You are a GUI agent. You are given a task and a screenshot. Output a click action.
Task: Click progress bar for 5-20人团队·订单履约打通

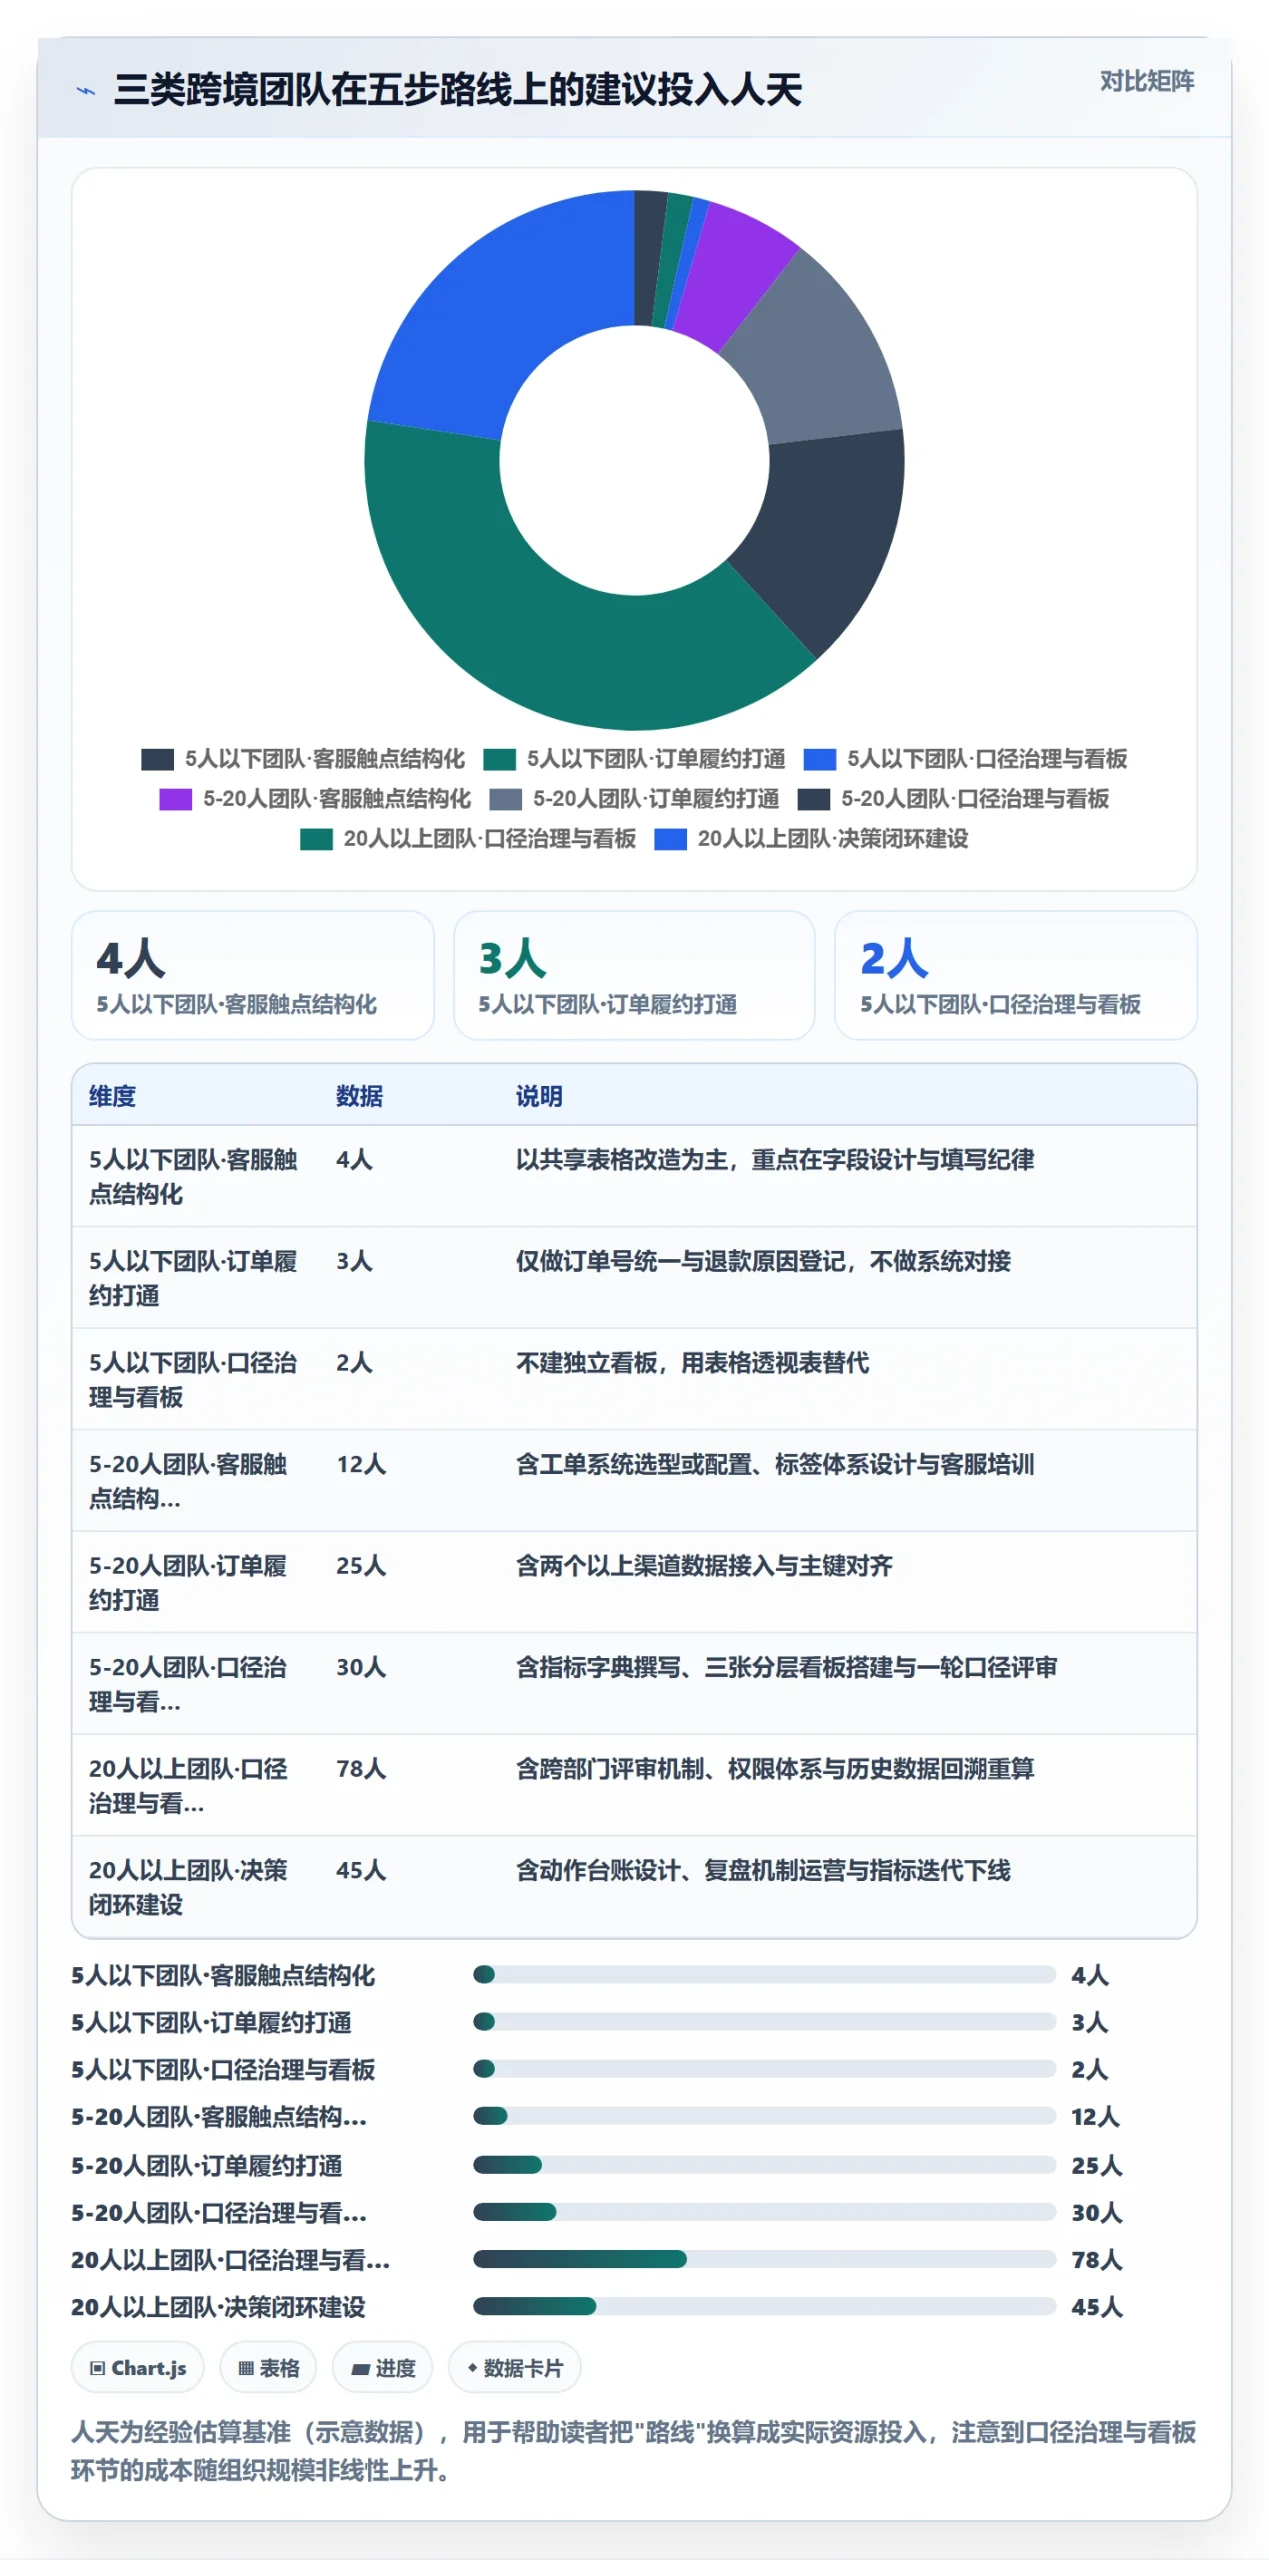point(764,2165)
